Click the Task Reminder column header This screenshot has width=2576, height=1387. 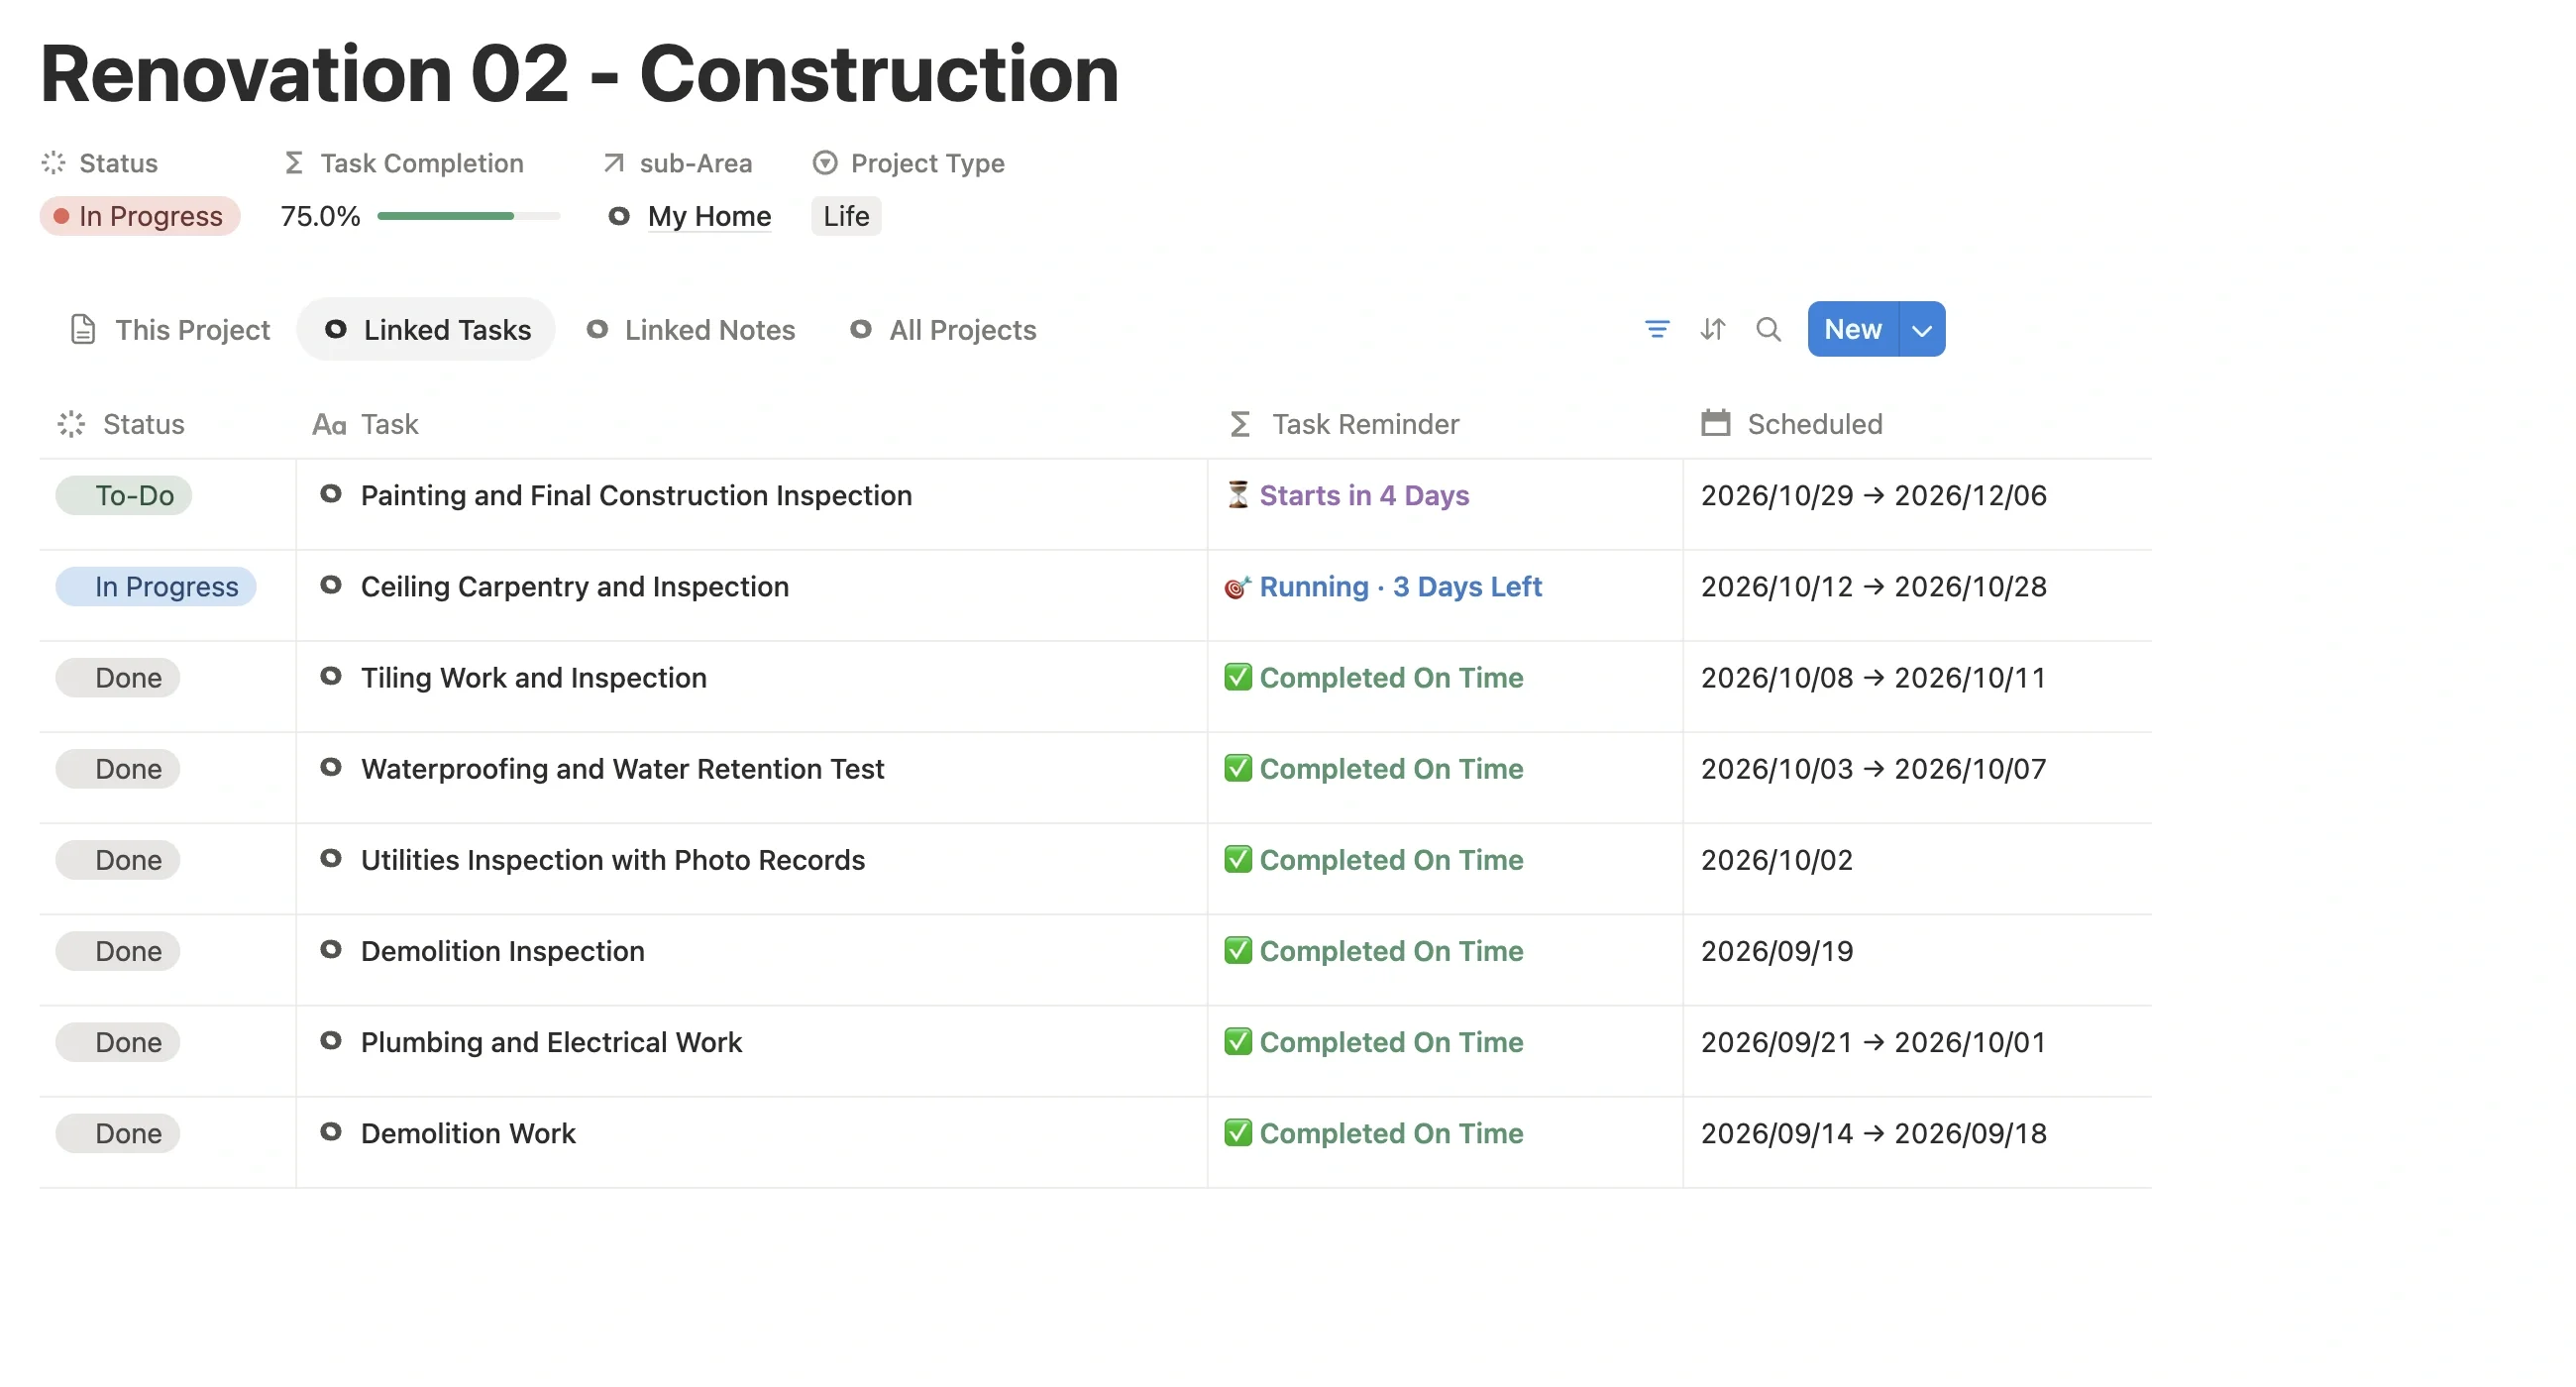[1343, 424]
